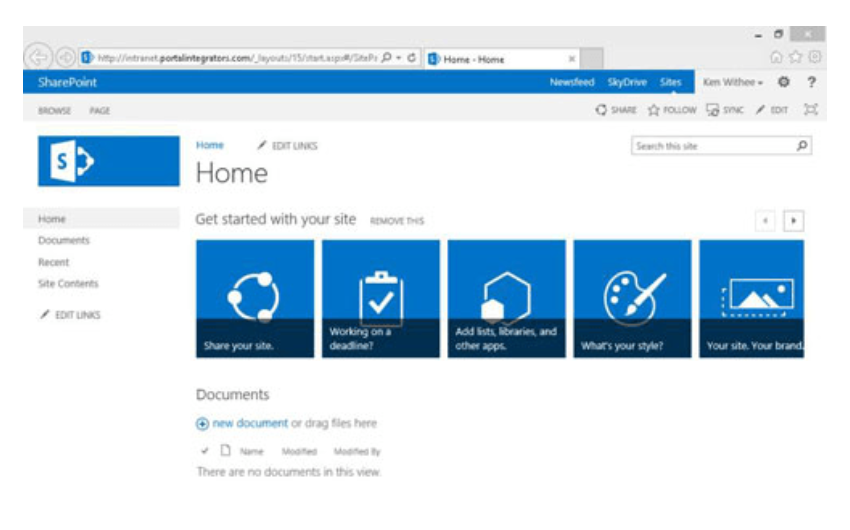Open Documents in the left navigation
The width and height of the screenshot is (850, 530).
click(x=64, y=240)
